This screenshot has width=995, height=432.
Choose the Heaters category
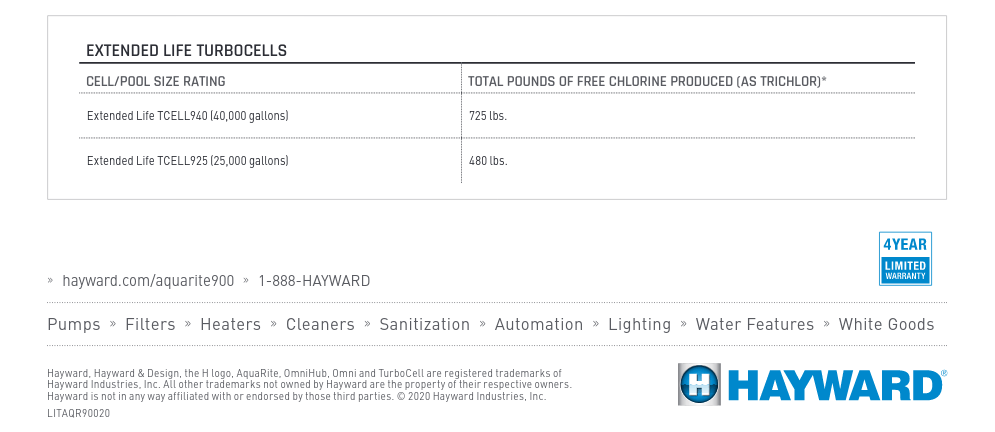coord(230,324)
